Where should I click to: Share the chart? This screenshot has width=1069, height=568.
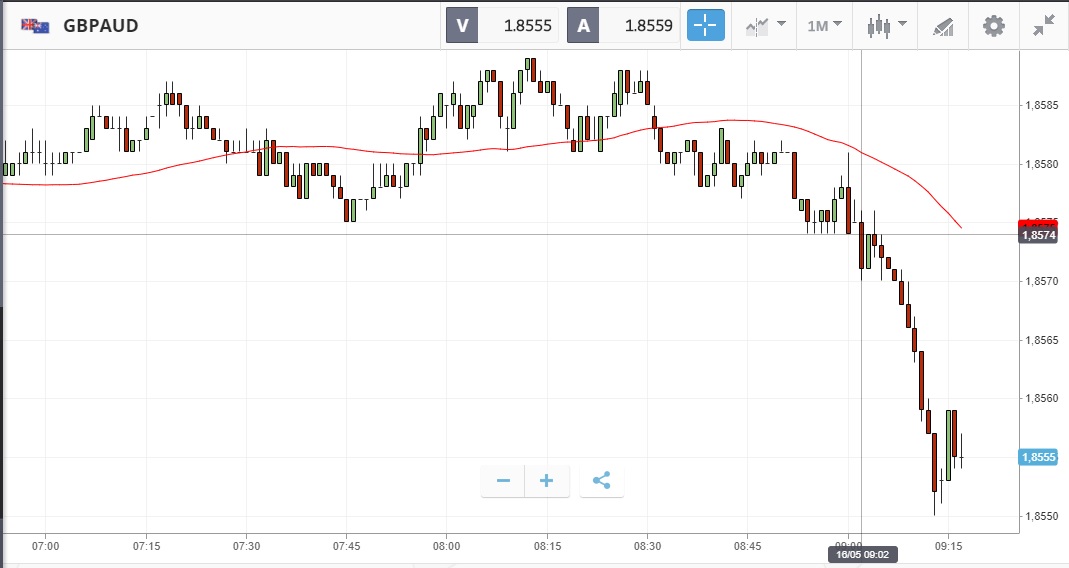point(601,481)
